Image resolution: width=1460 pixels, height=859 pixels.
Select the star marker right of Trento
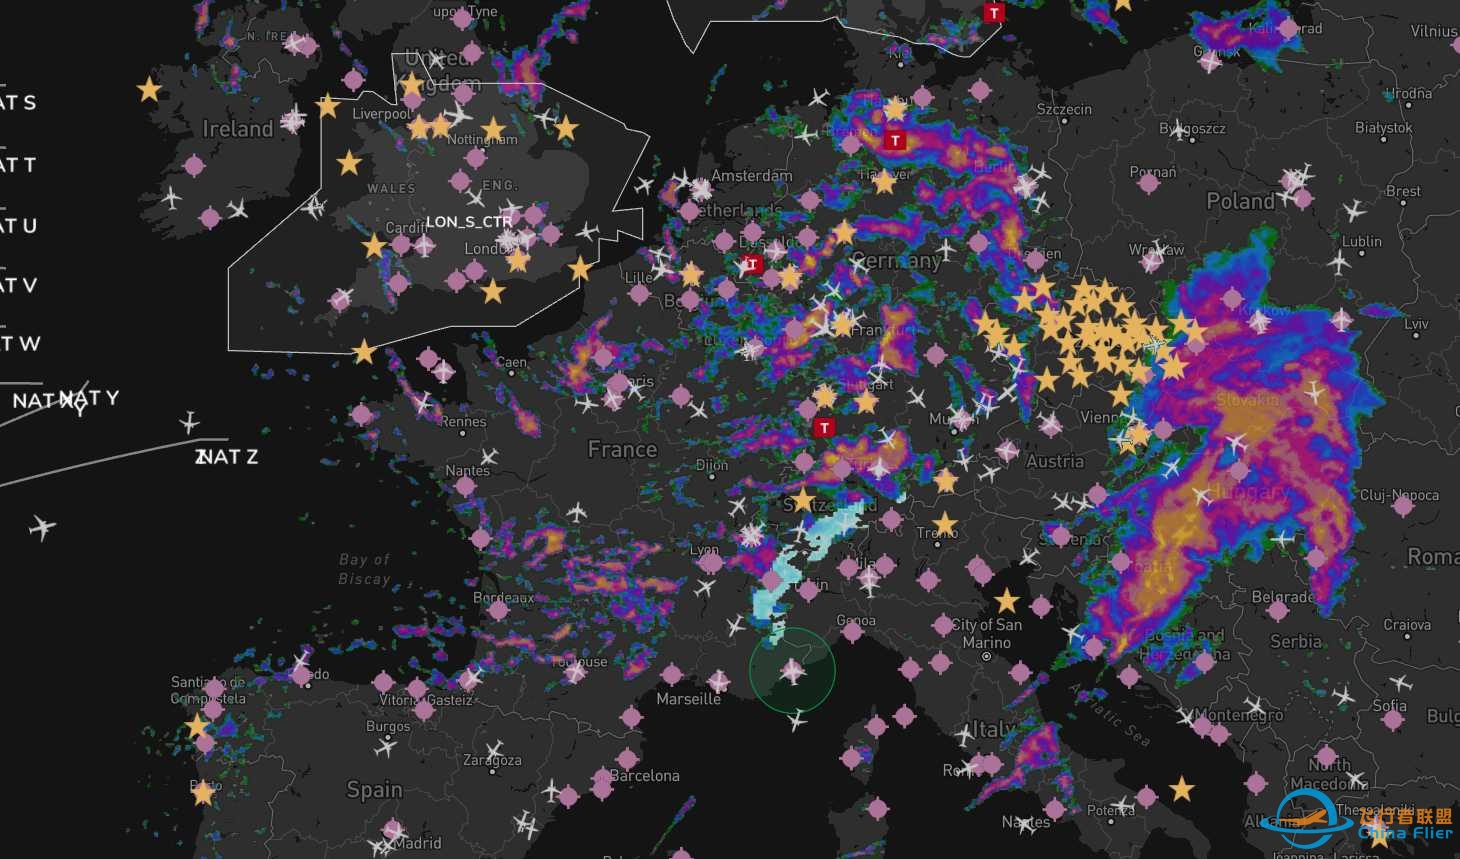(945, 524)
